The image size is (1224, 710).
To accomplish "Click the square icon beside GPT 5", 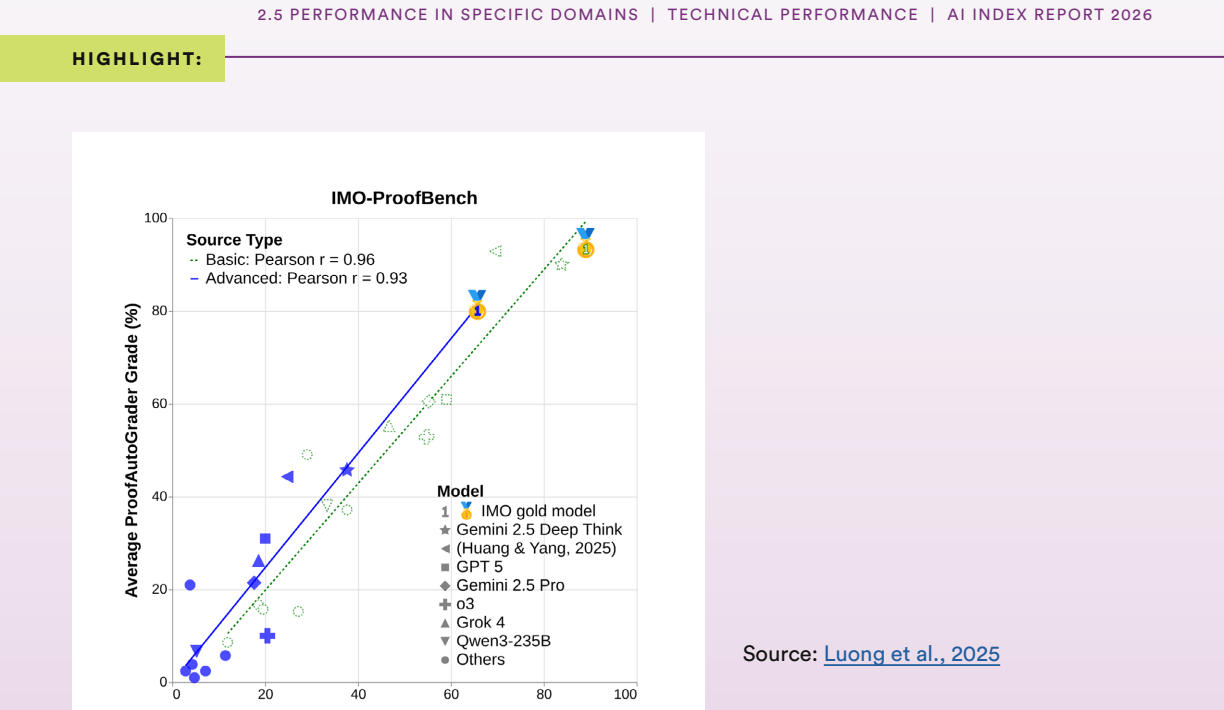I will click(445, 567).
